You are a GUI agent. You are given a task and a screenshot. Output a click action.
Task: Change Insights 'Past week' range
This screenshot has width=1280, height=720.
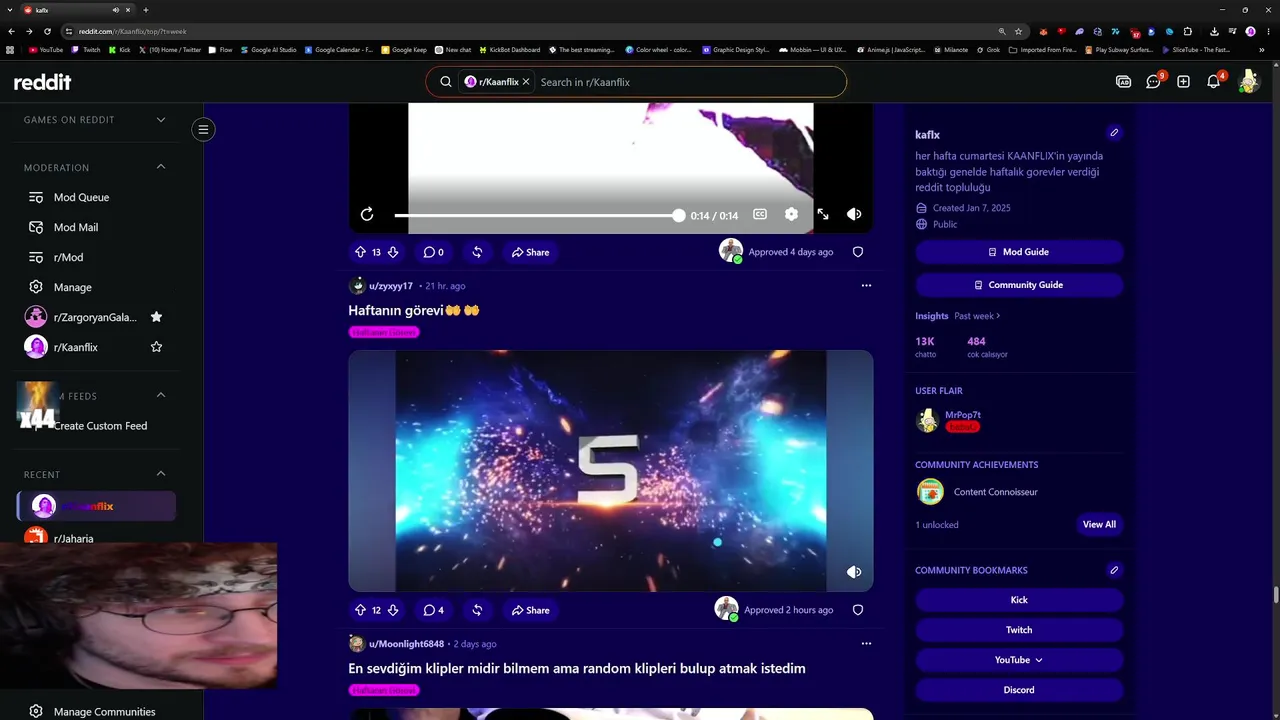click(977, 316)
